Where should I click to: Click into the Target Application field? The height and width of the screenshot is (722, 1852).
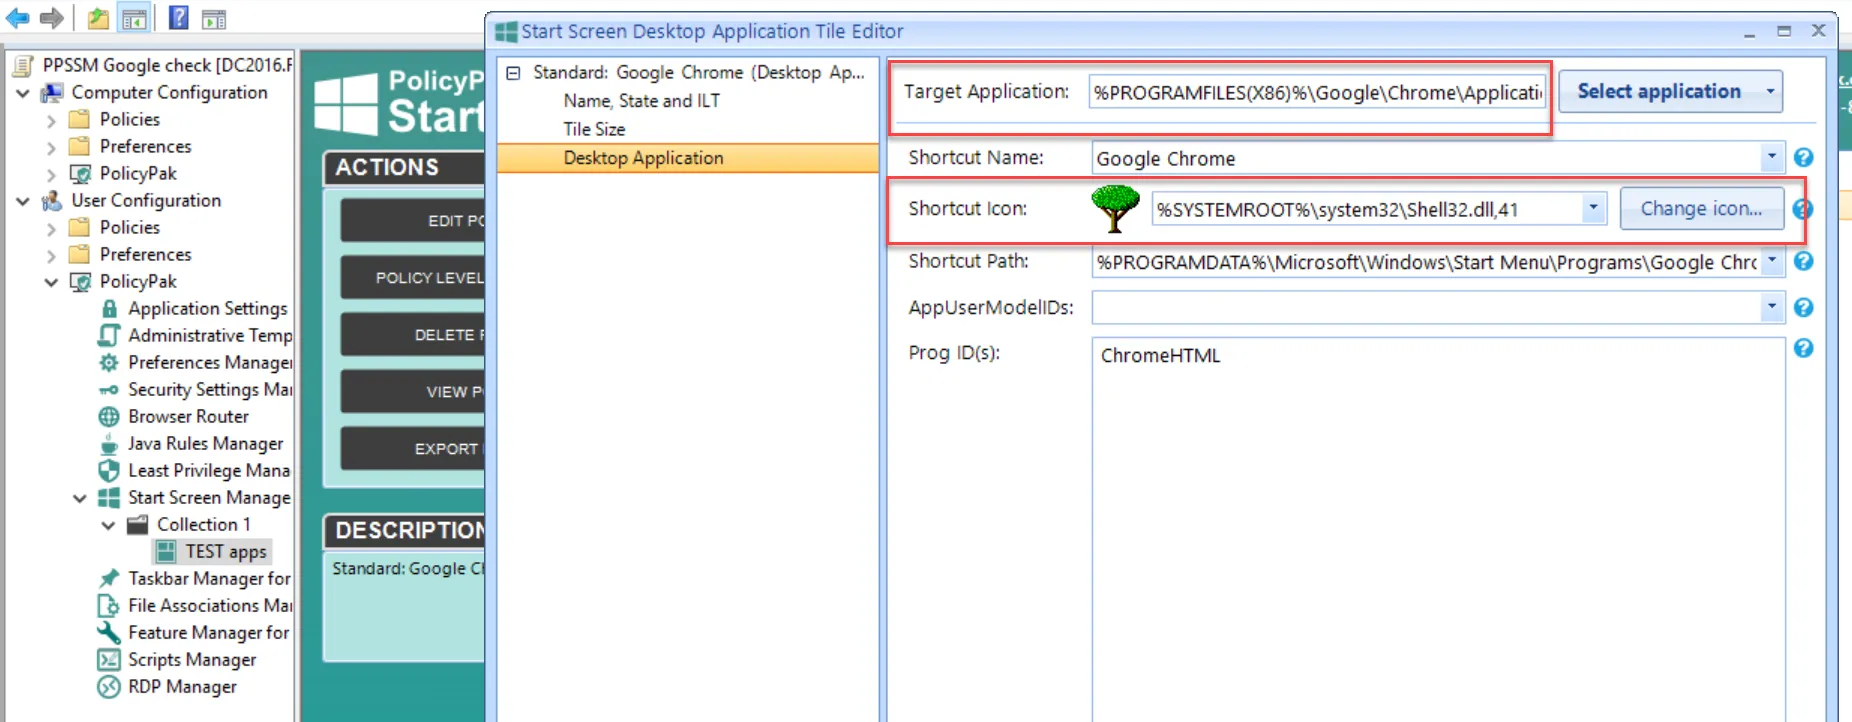(x=1316, y=93)
